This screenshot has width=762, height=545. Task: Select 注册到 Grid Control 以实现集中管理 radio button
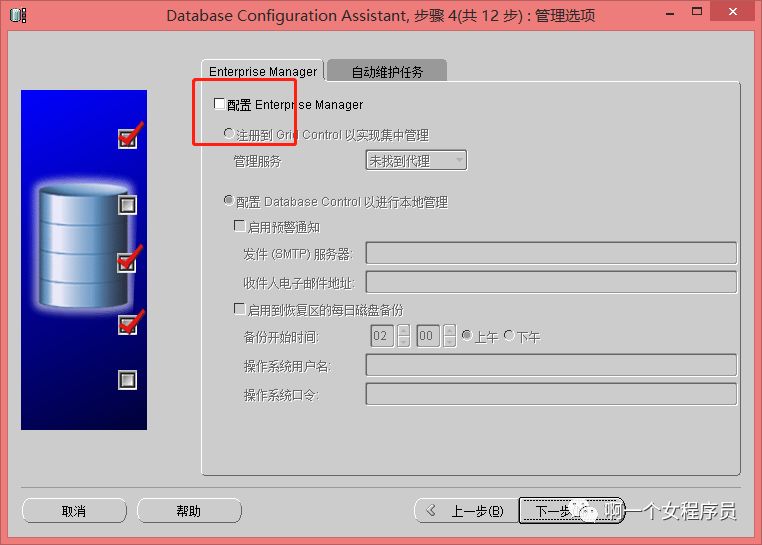[228, 133]
